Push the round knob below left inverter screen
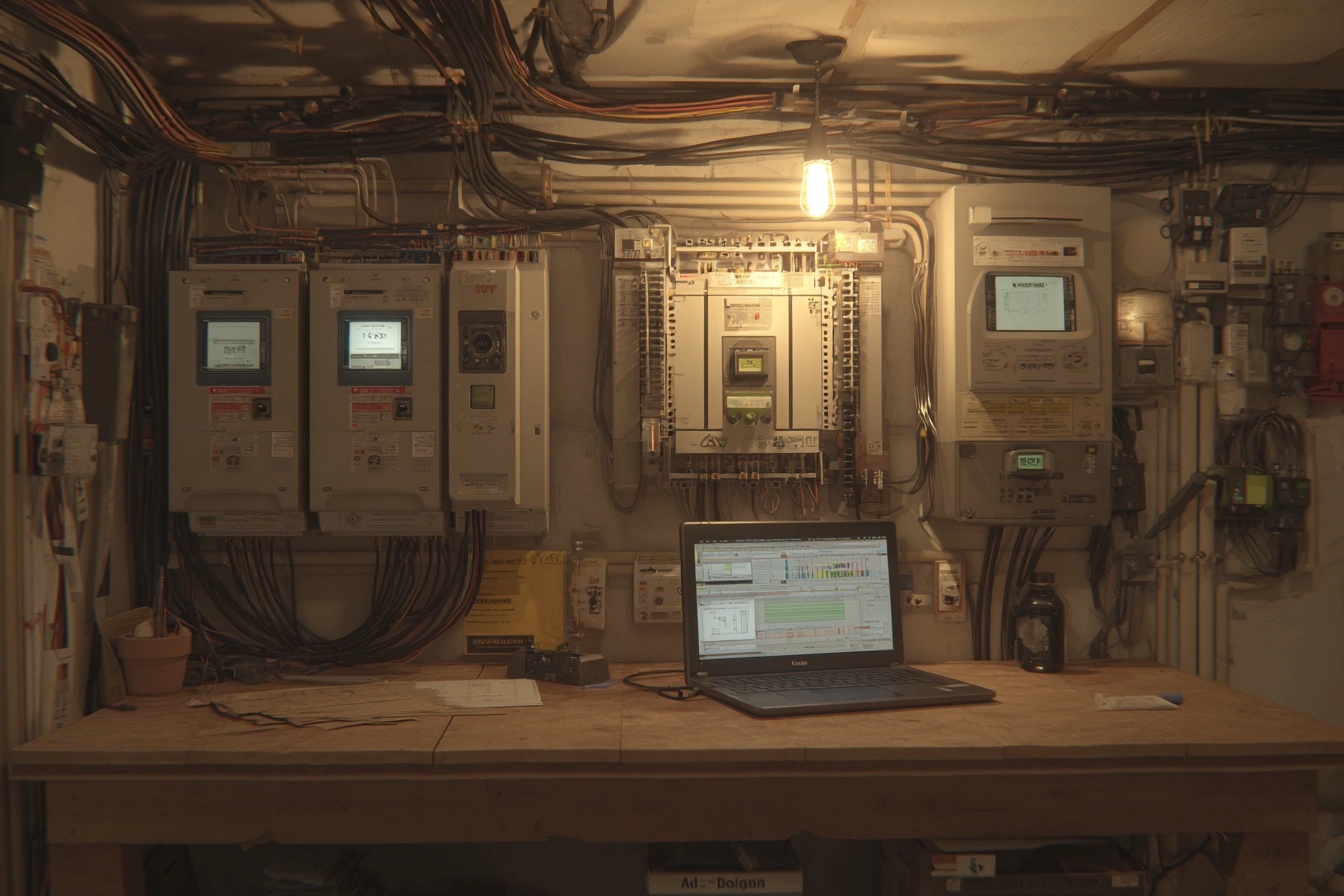Image resolution: width=1344 pixels, height=896 pixels. click(261, 407)
